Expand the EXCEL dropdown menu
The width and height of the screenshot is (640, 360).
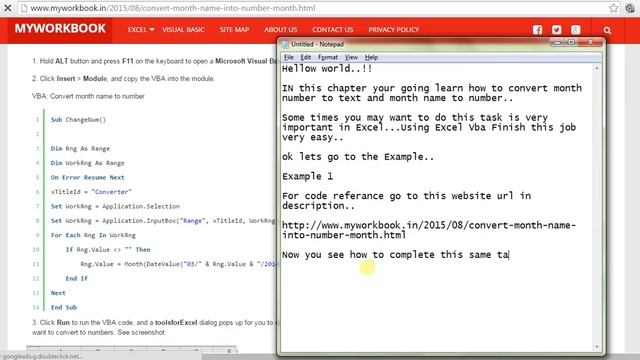click(x=141, y=30)
